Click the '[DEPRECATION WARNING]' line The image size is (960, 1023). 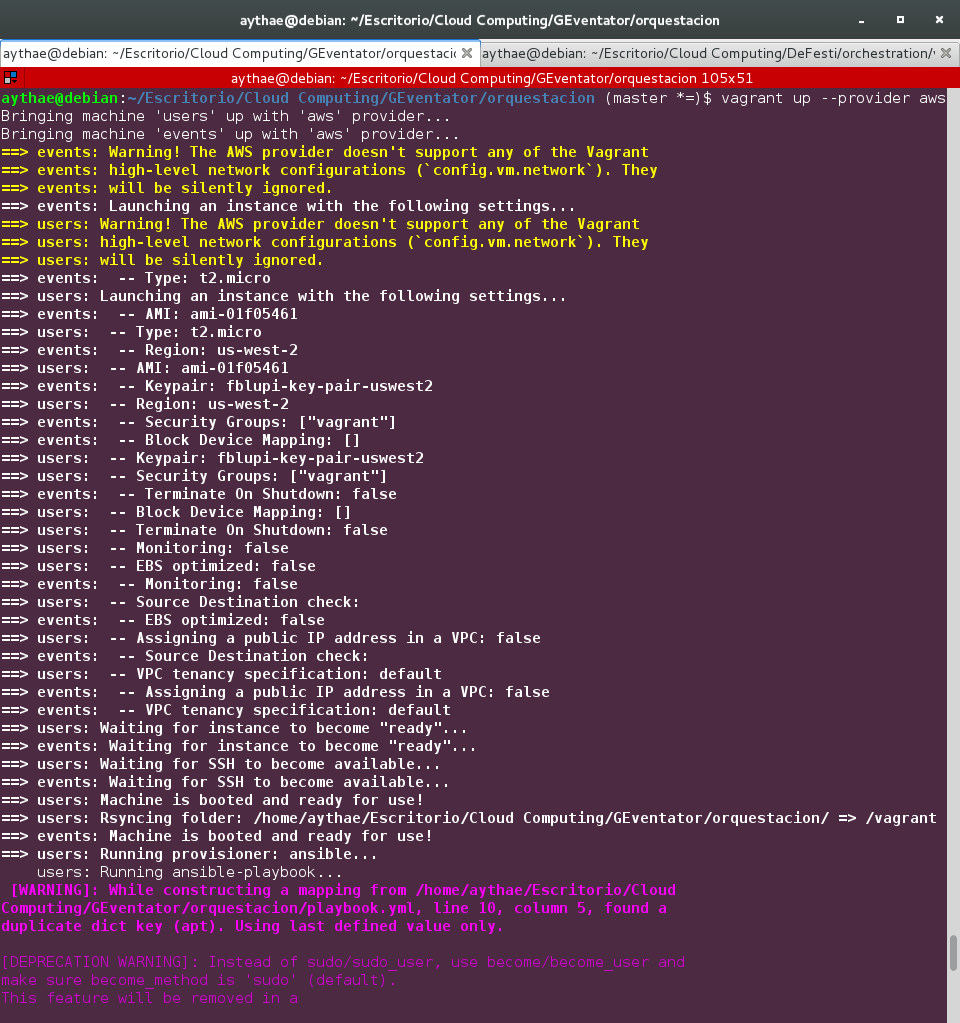(343, 962)
